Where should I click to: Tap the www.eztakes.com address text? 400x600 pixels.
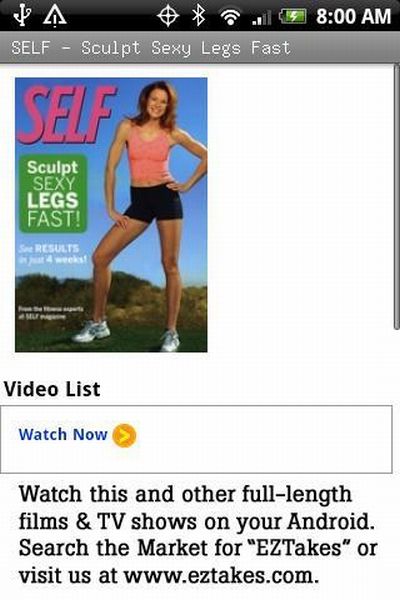point(221,576)
